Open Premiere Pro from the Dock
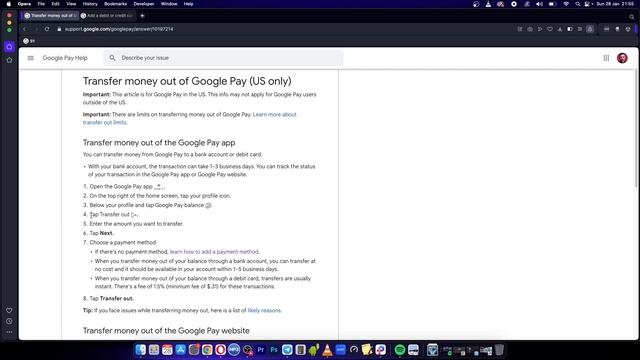Image resolution: width=640 pixels, height=360 pixels. (x=260, y=350)
